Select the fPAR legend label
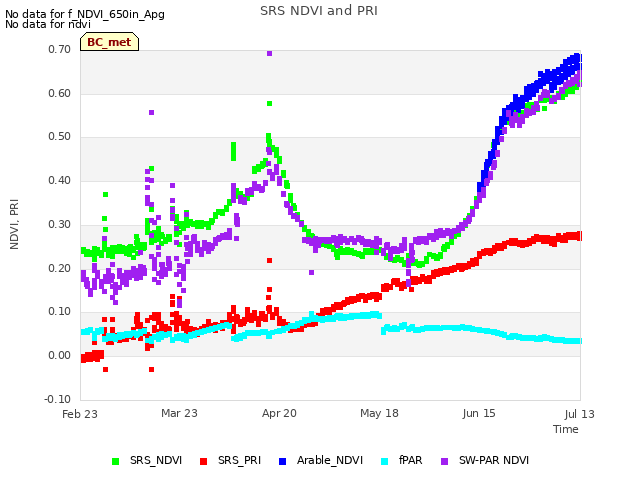This screenshot has height=480, width=640. pyautogui.click(x=411, y=460)
